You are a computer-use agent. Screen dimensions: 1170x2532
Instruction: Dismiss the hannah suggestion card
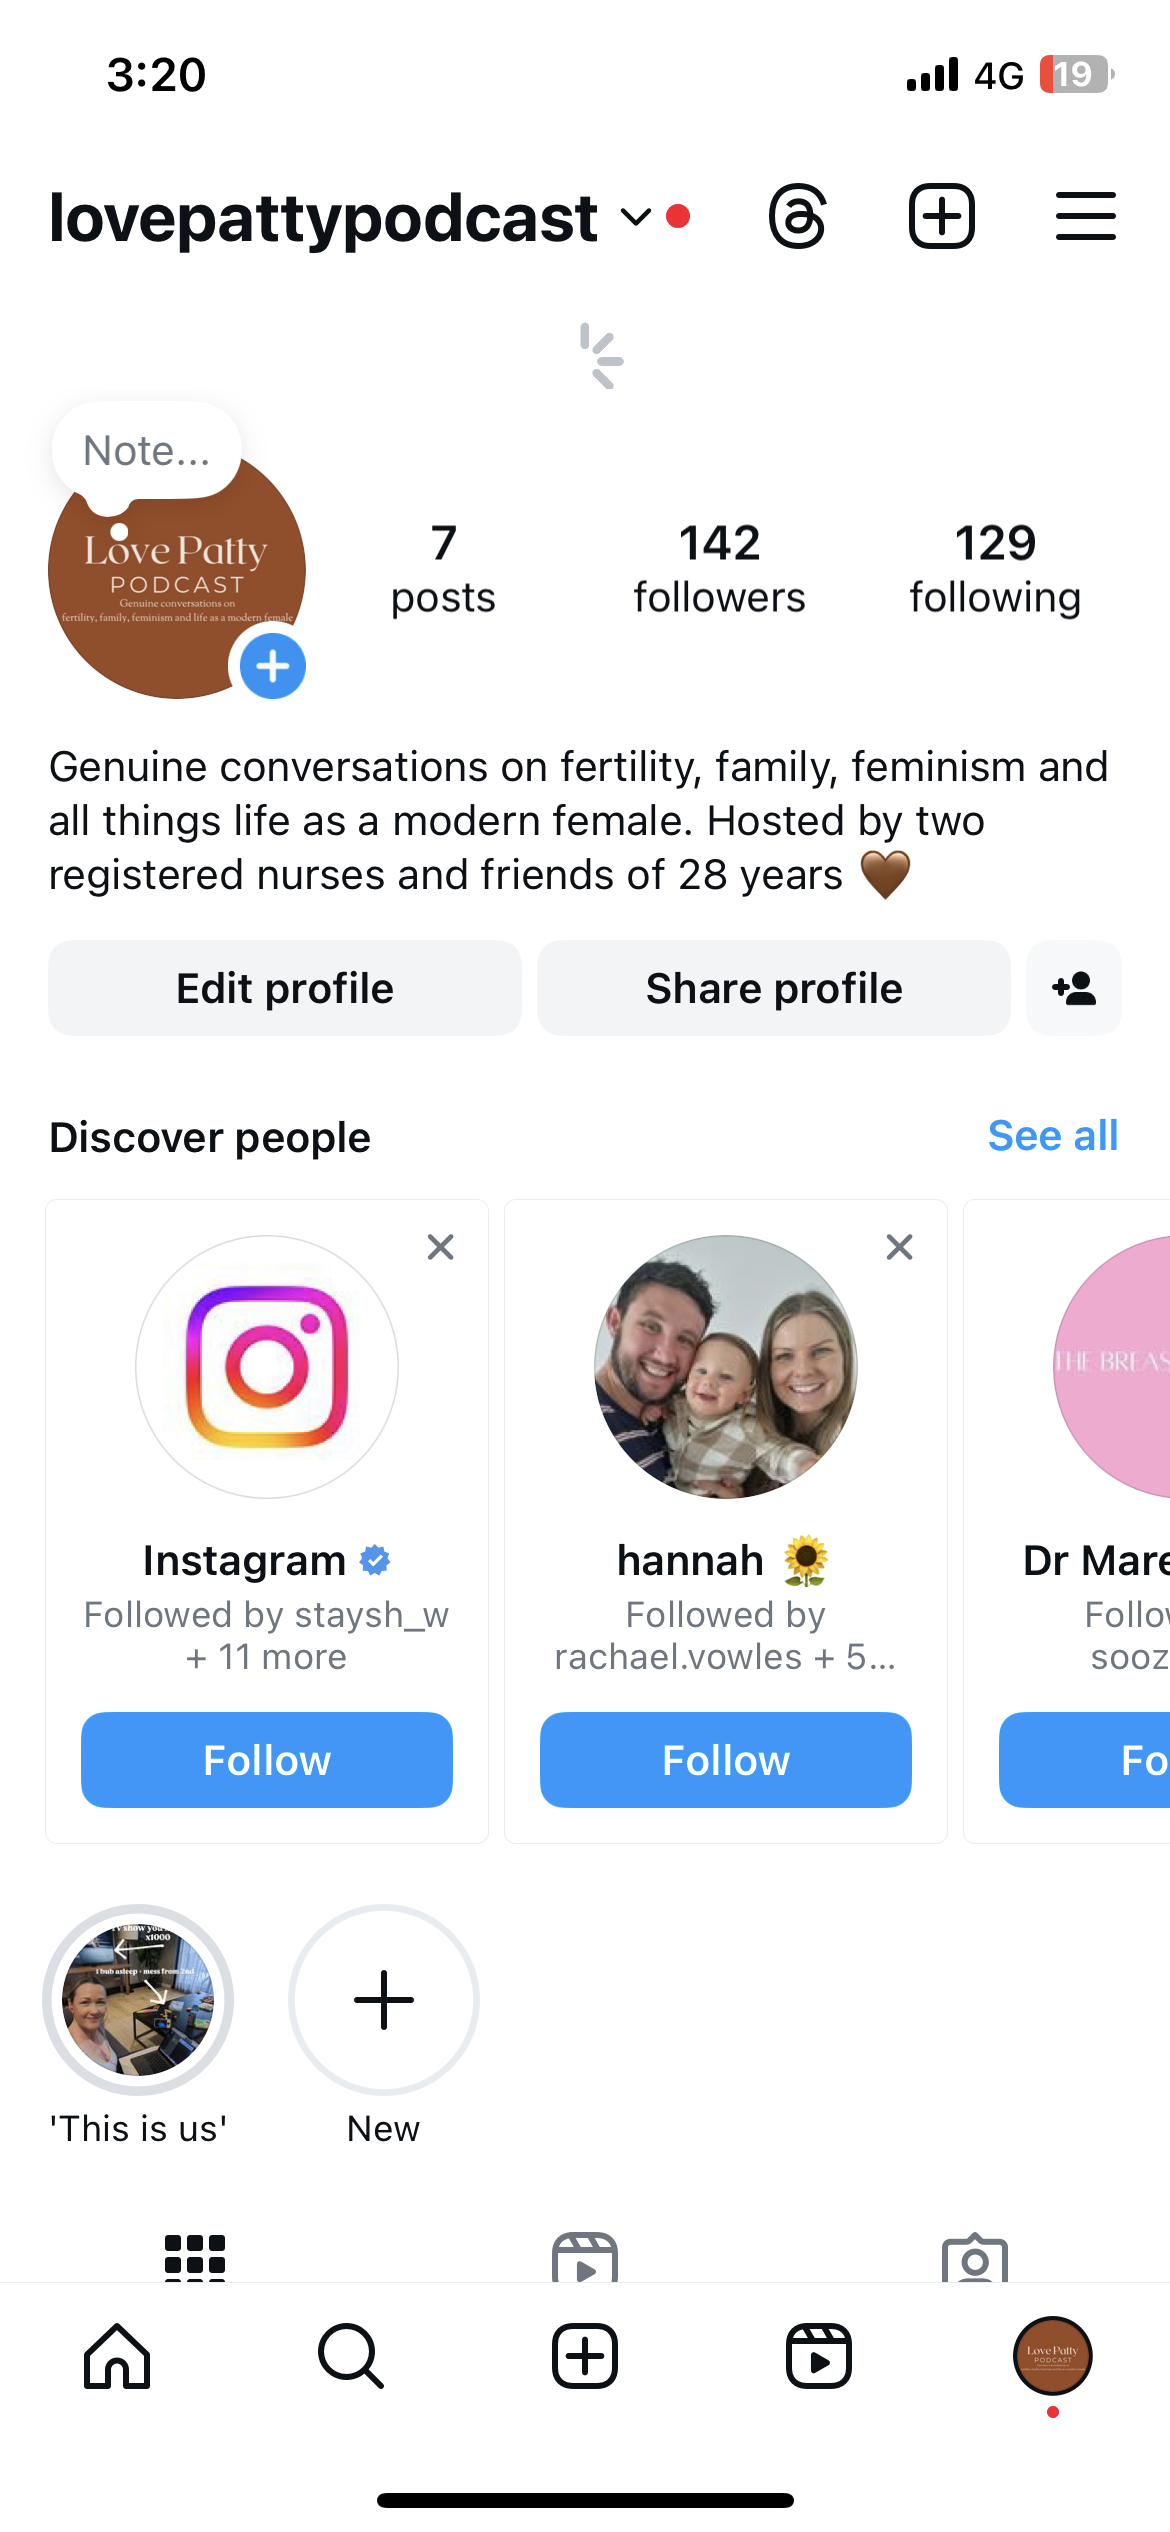[899, 1247]
